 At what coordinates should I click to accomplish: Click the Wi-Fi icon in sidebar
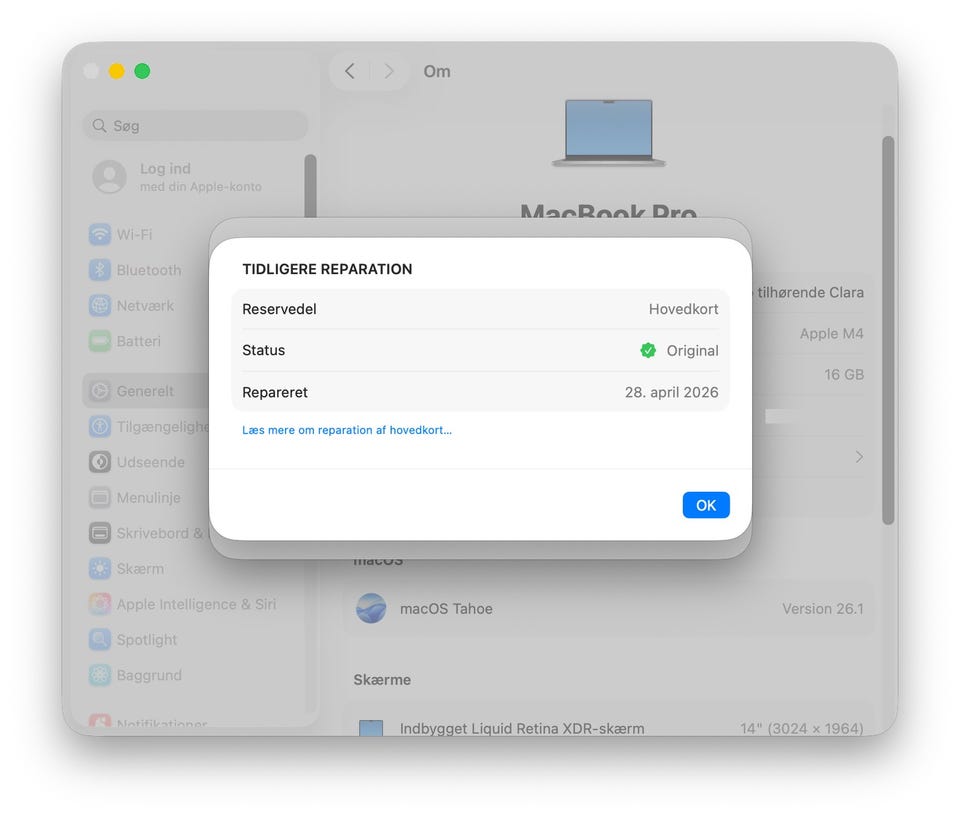coord(100,235)
